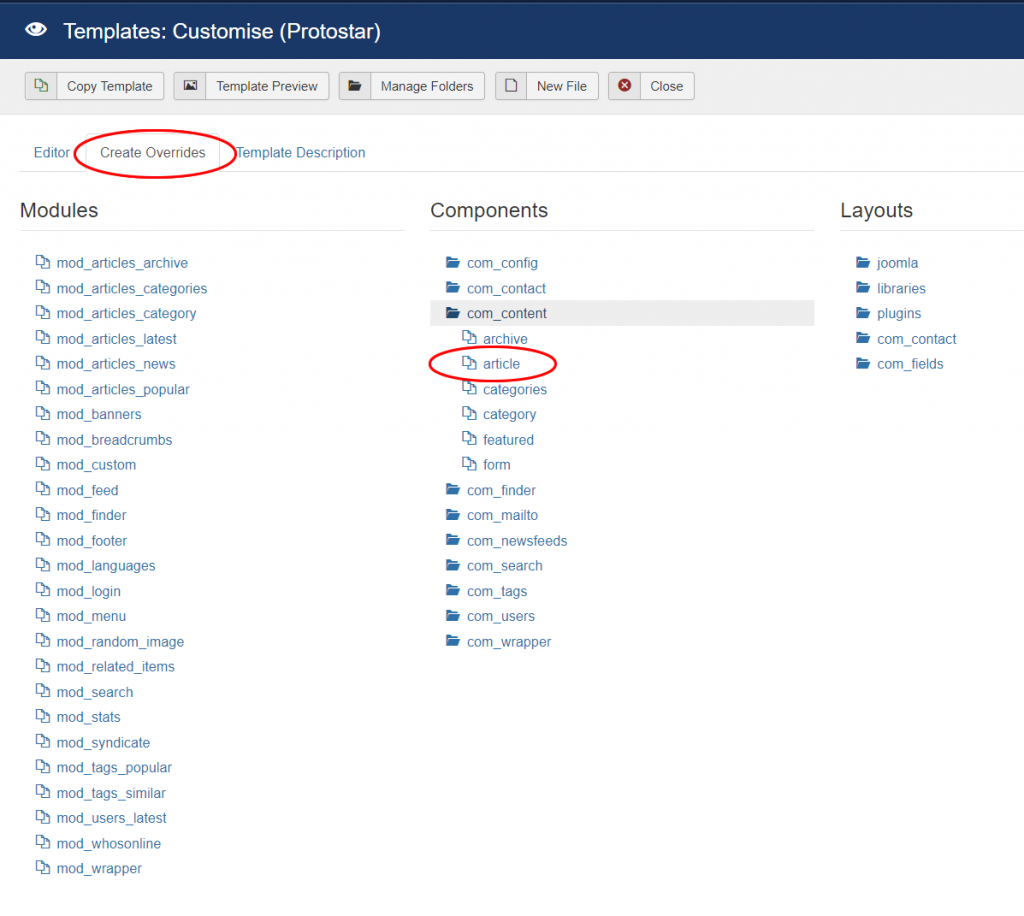This screenshot has width=1024, height=916.
Task: Switch to the Editor tab
Action: (x=51, y=152)
